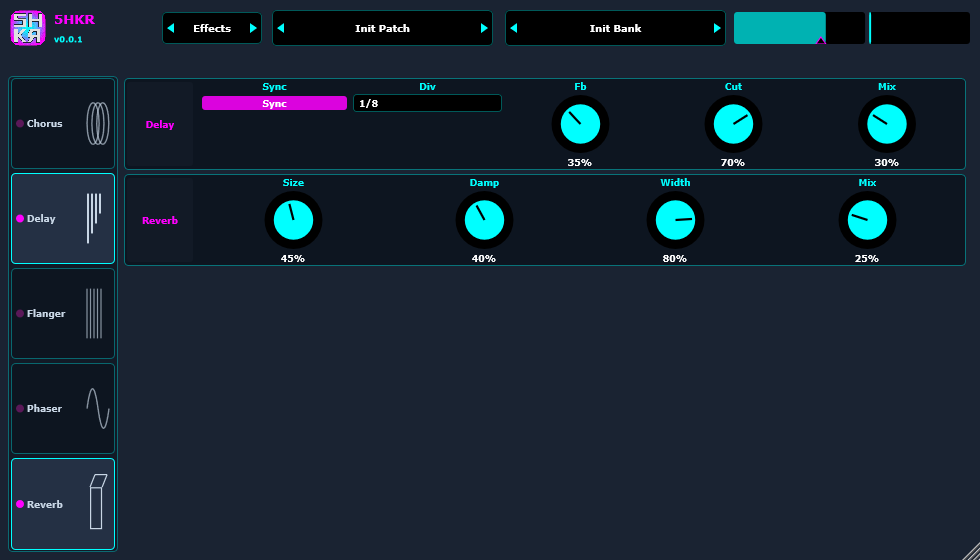Click the Chorus rings icon

pos(98,124)
